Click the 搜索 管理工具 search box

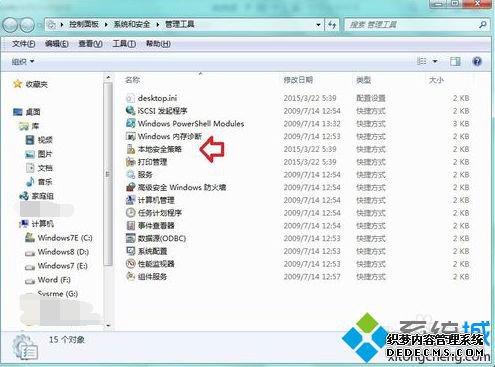(x=417, y=24)
